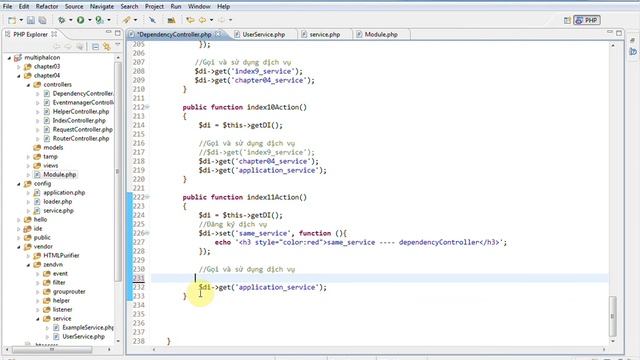Open the Help menu
This screenshot has width=640, height=360.
pos(223,7)
